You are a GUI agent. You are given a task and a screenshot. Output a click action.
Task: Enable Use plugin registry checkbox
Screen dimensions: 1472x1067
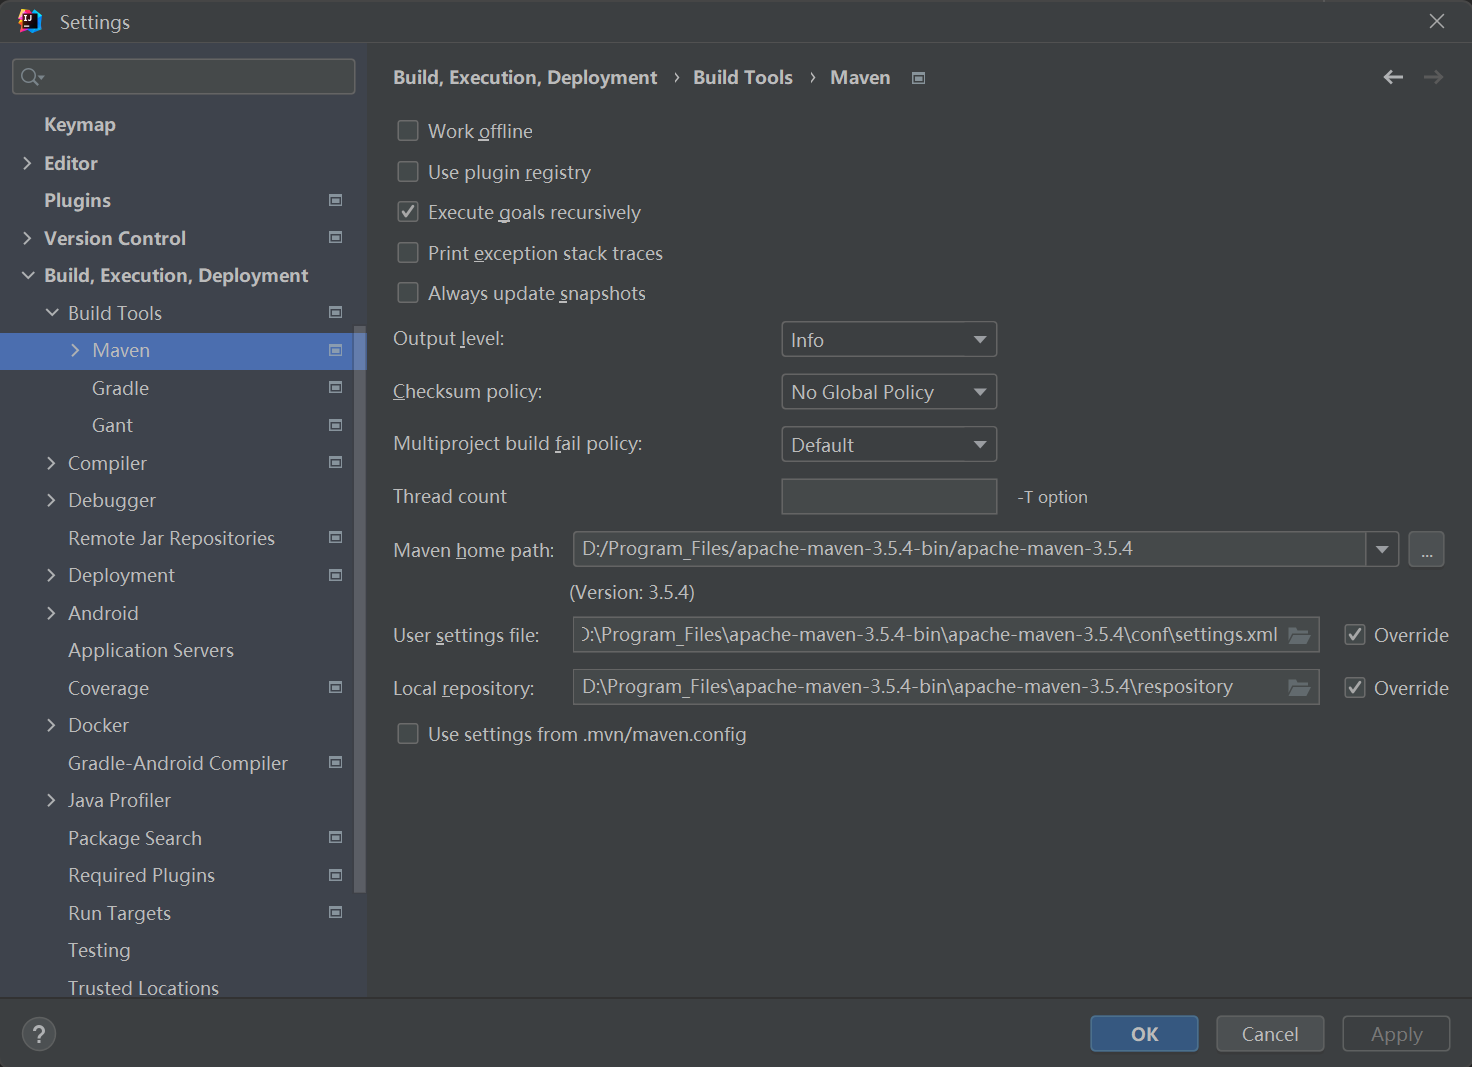point(408,172)
